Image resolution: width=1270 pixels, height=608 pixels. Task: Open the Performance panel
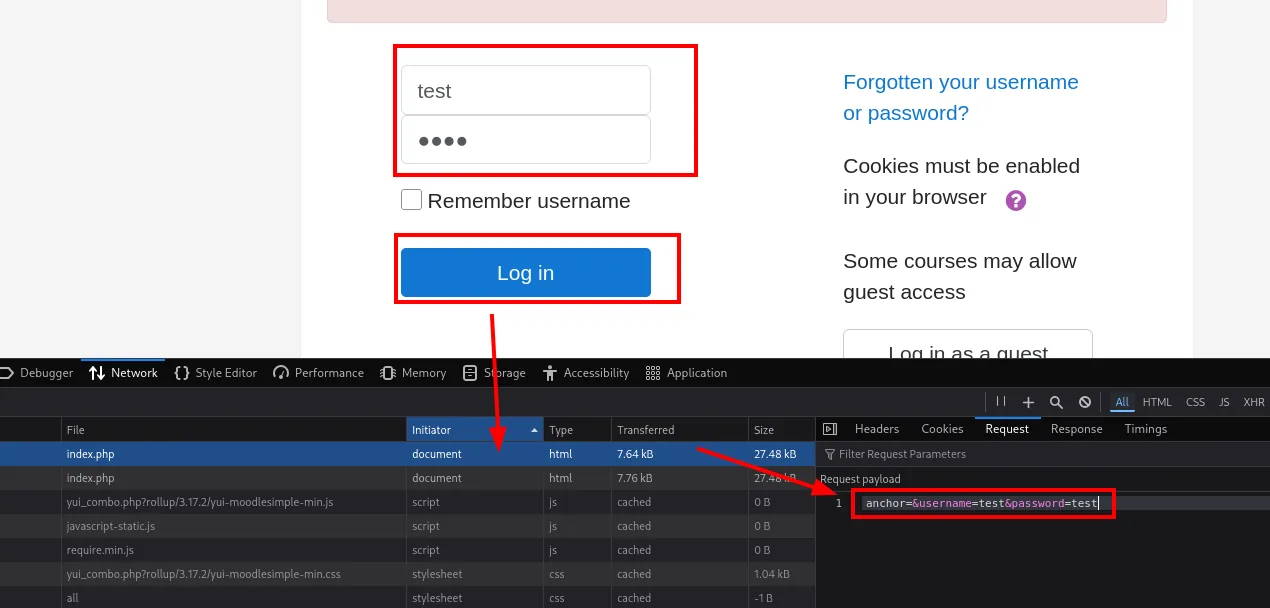318,373
